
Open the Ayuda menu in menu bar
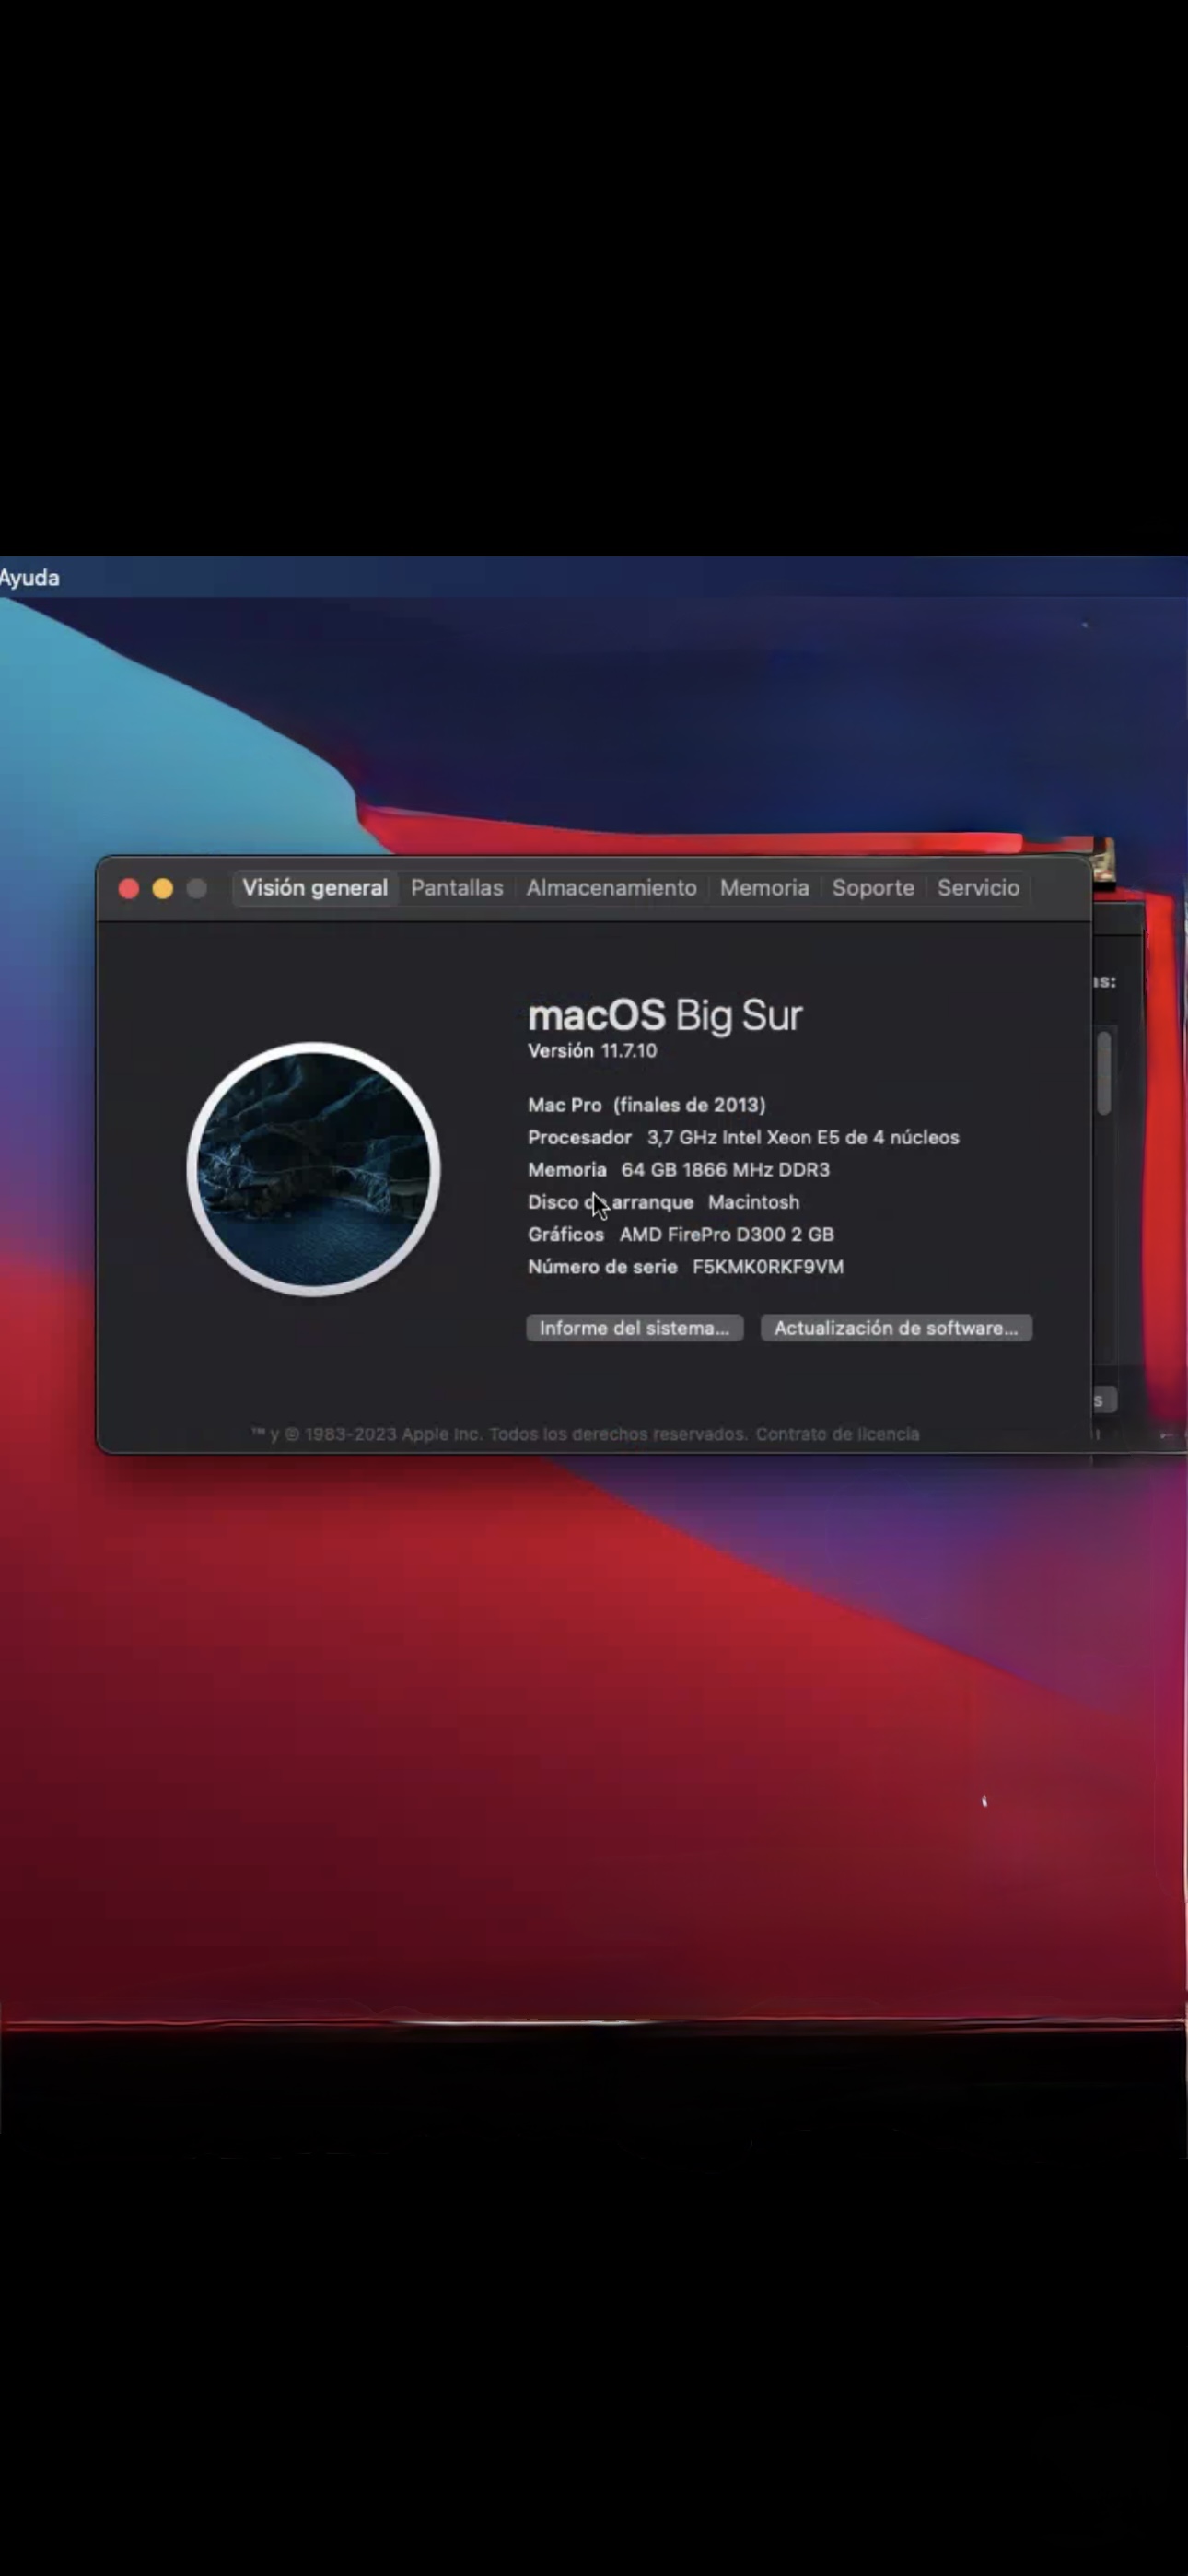pos(29,577)
